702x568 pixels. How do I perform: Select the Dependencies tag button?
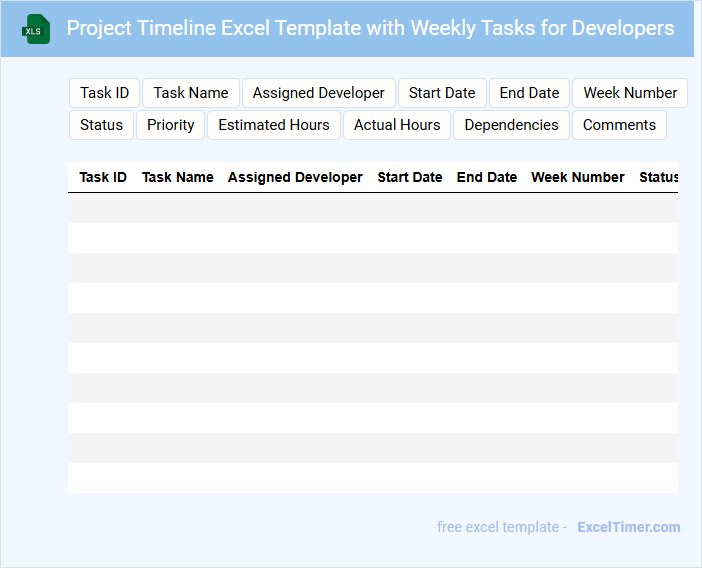(x=511, y=125)
